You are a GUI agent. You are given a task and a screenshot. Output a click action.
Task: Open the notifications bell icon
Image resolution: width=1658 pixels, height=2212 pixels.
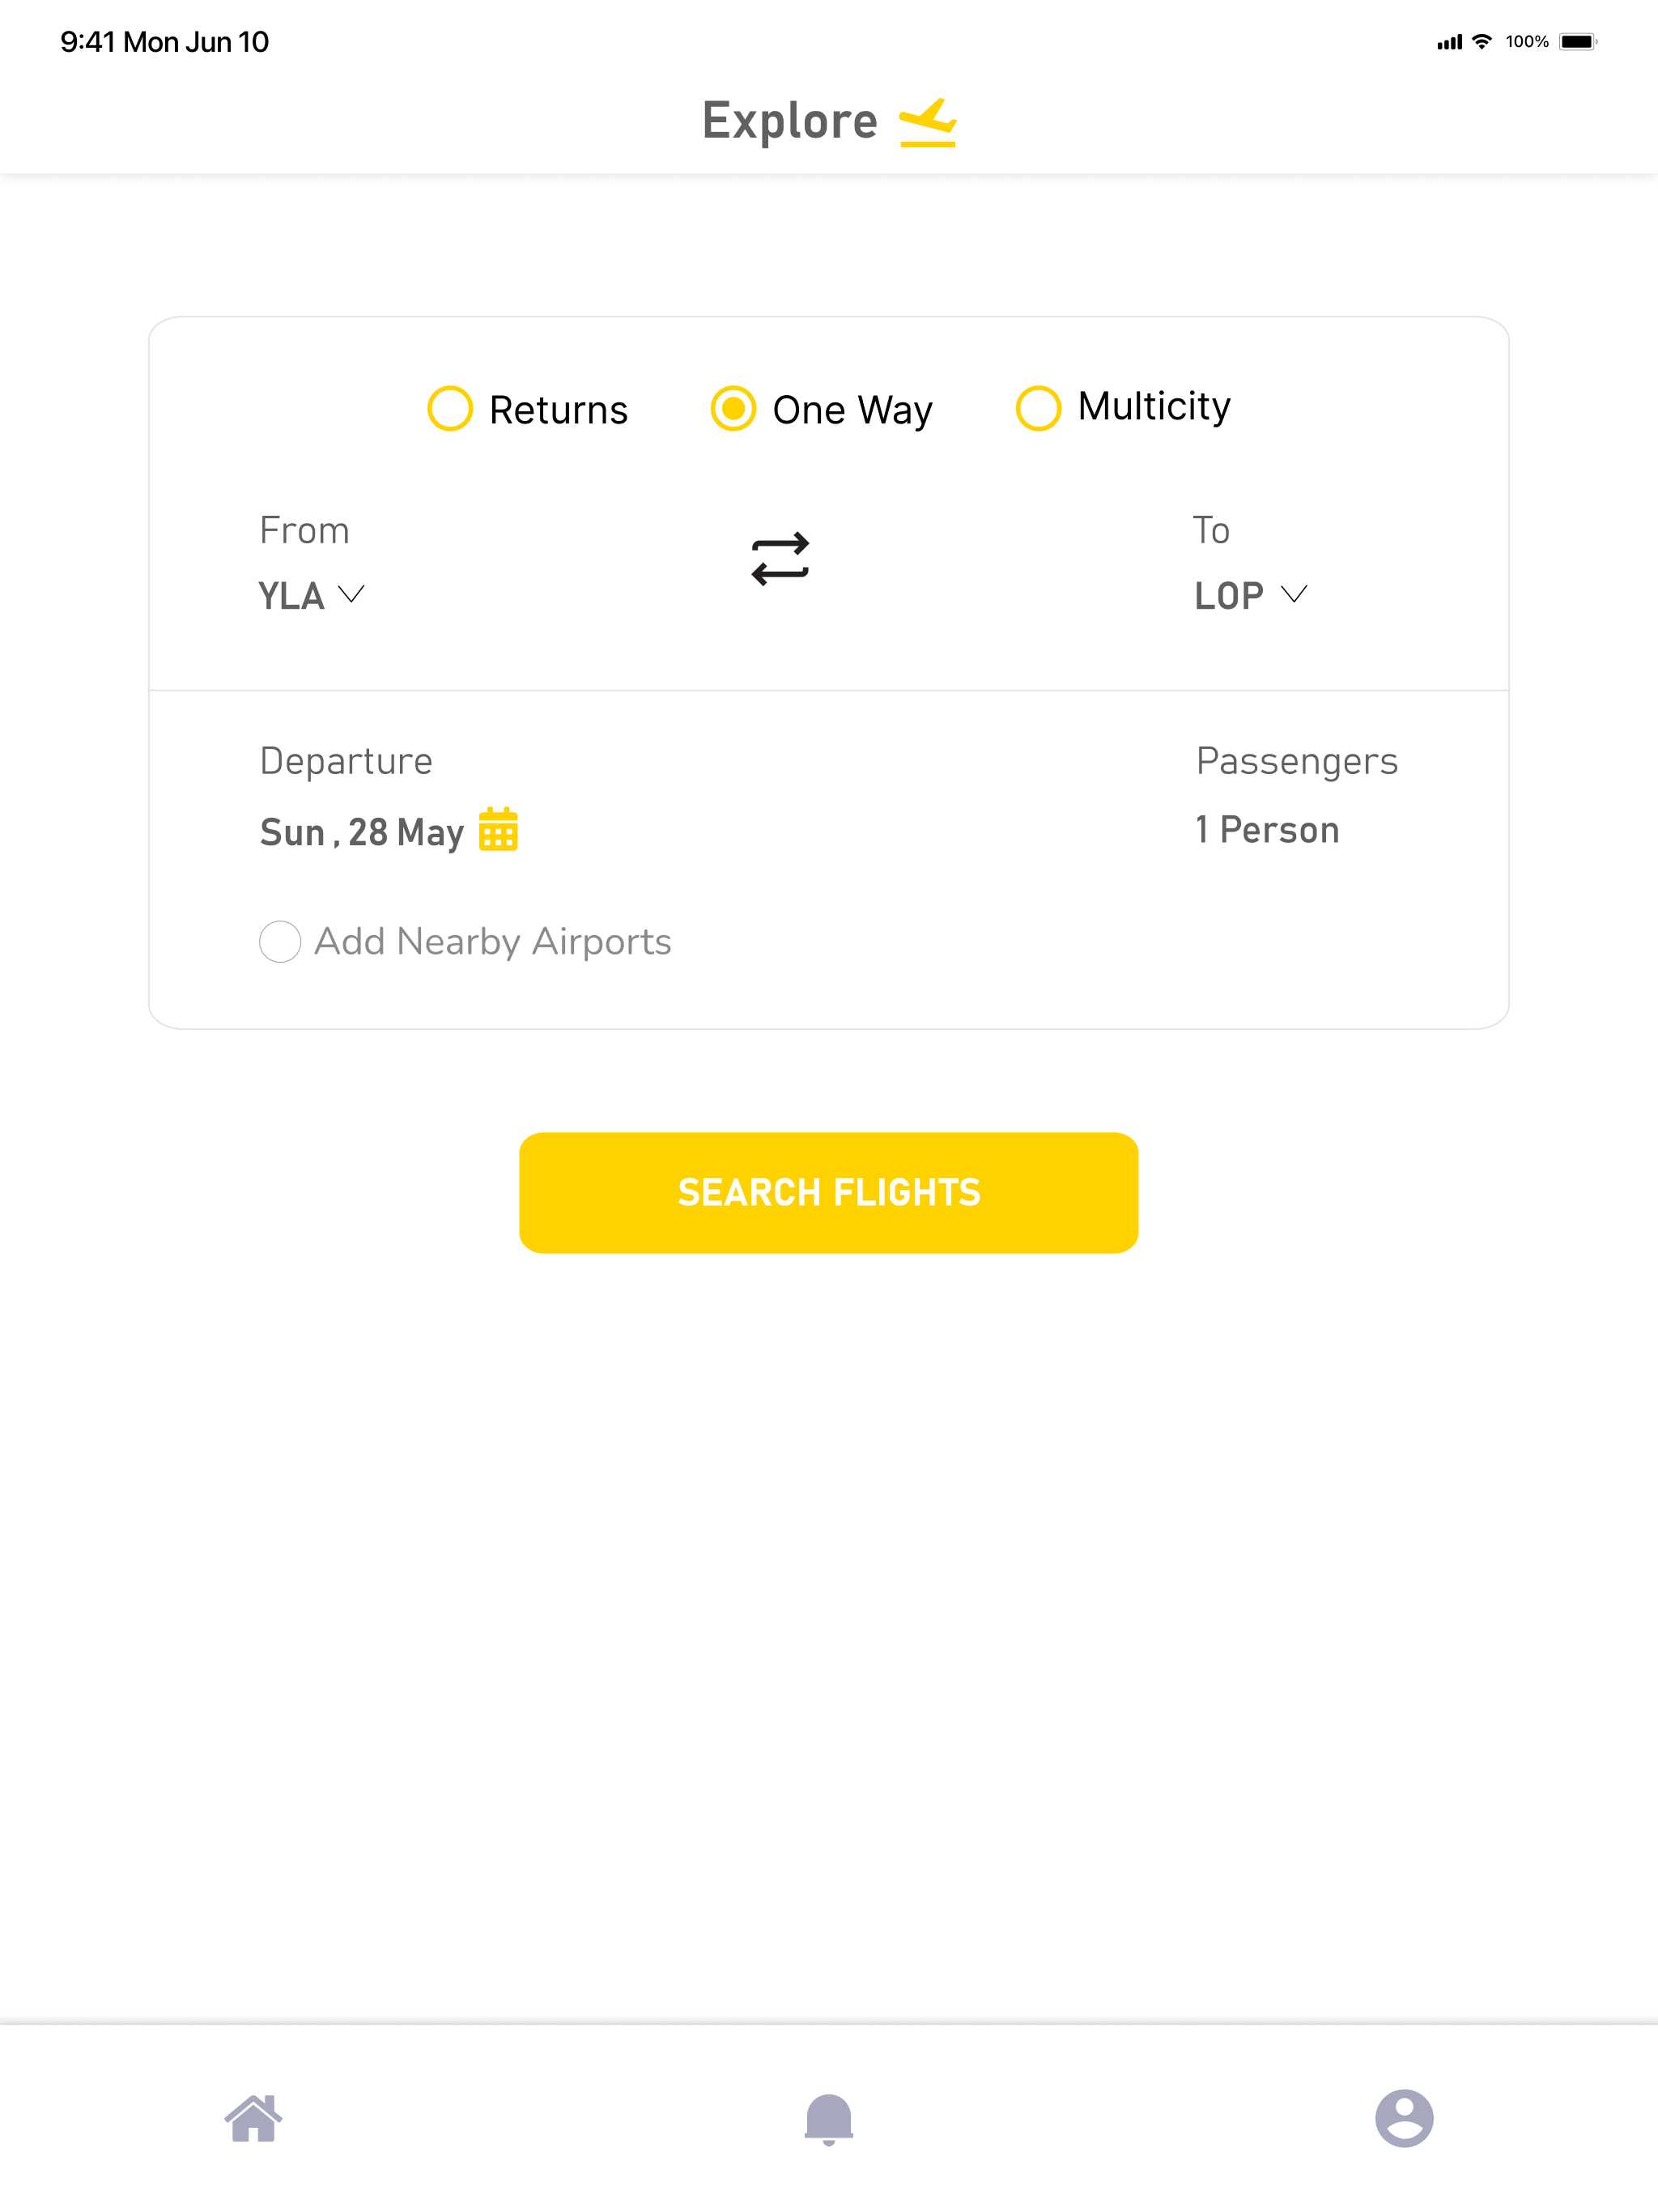829,2119
